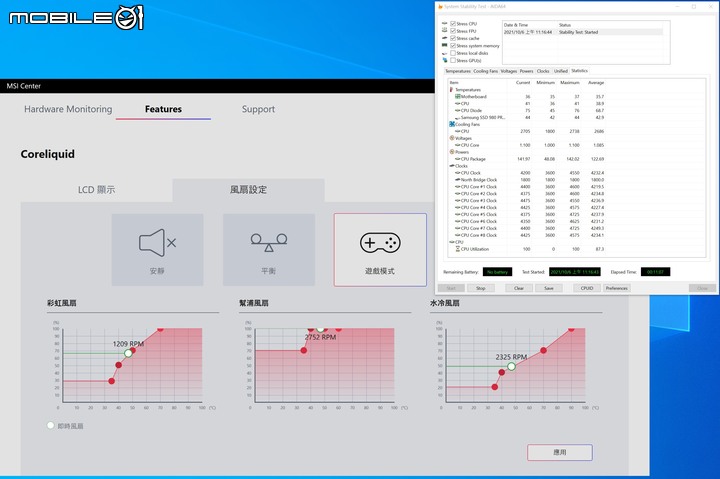
Task: Sort by the Average column header
Action: point(596,83)
